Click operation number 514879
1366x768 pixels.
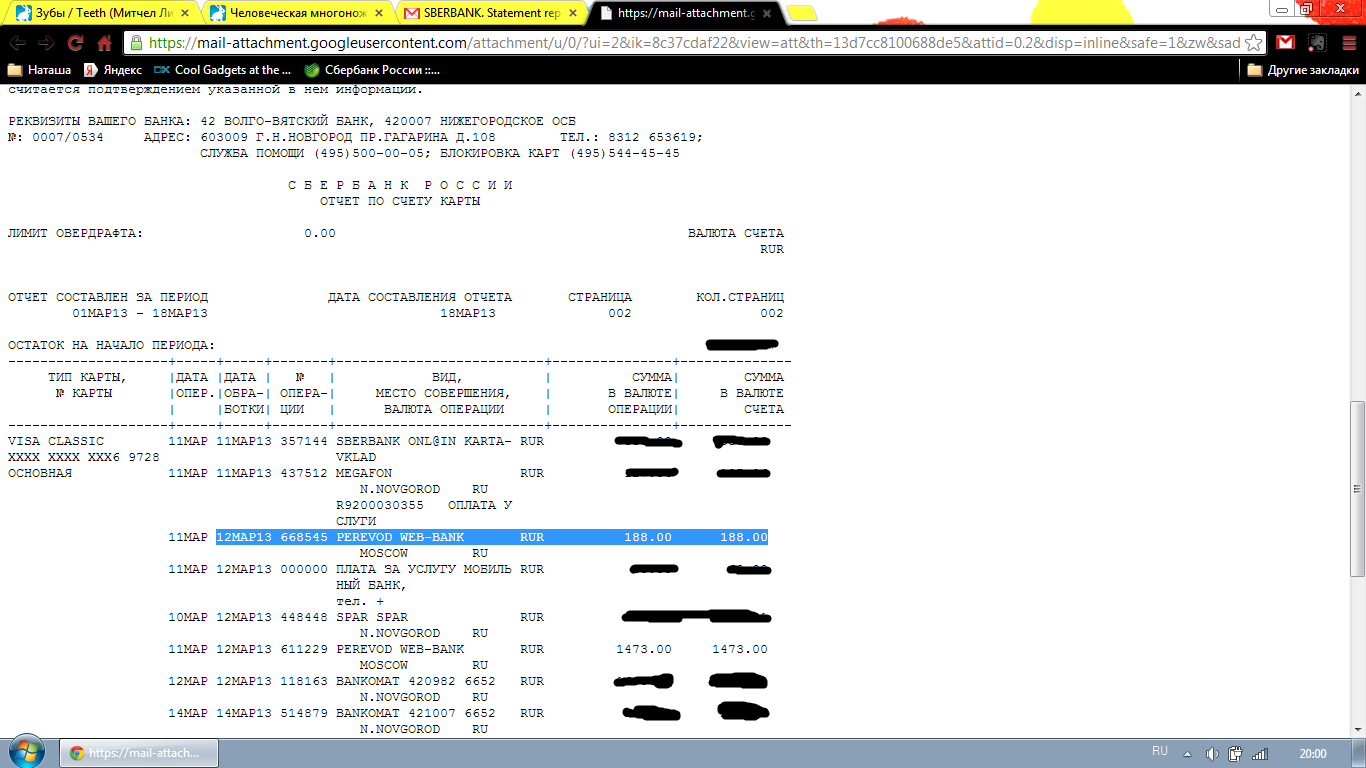click(x=304, y=713)
